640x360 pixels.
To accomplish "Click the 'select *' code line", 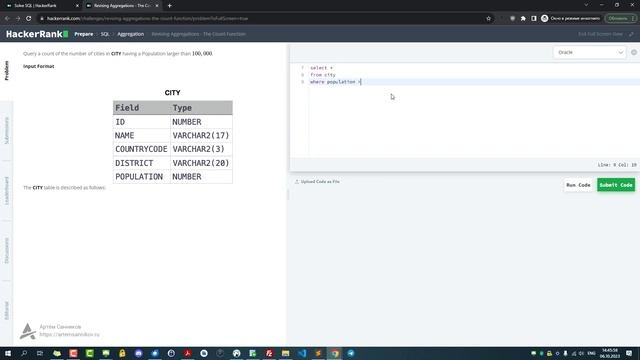I will click(x=321, y=68).
